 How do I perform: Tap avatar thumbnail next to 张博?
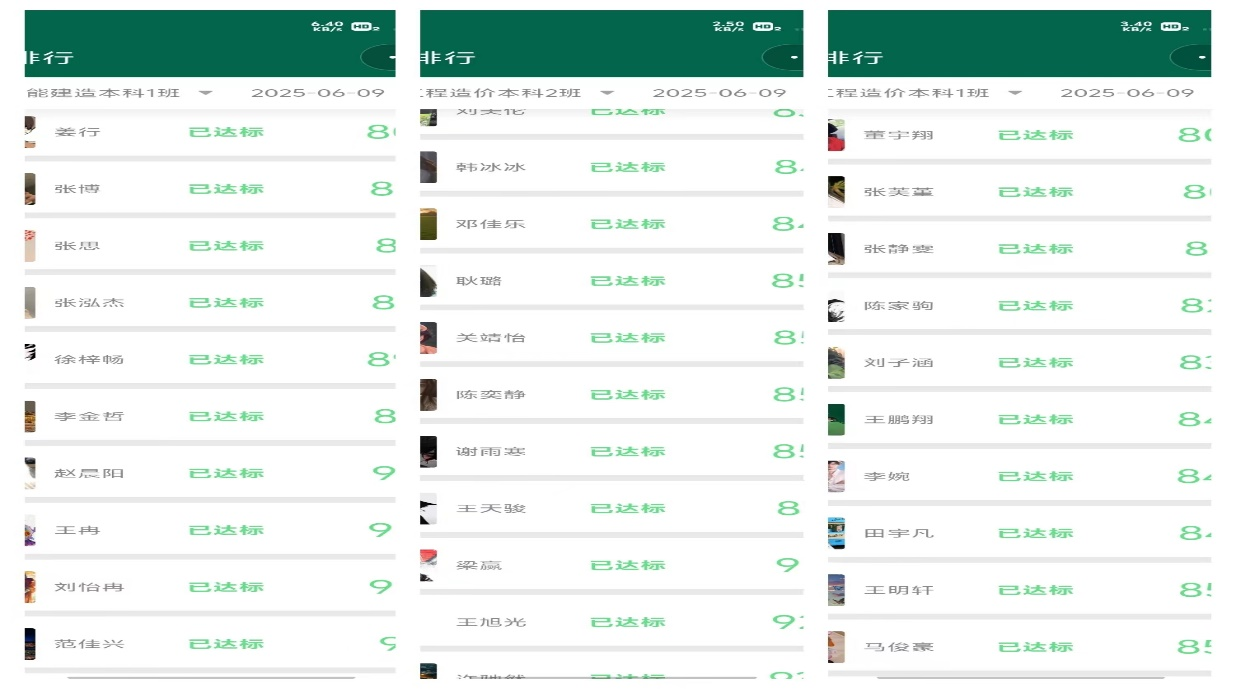(30, 189)
